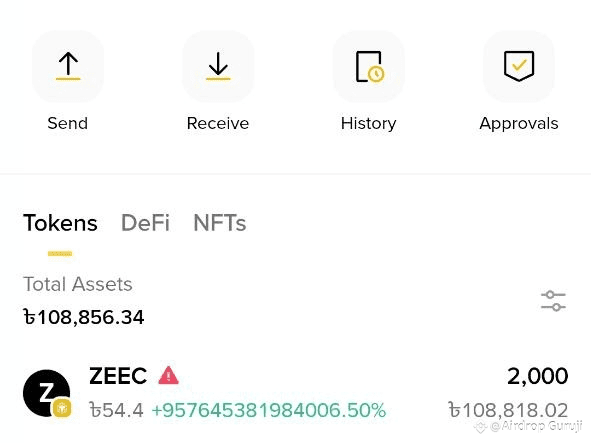Tap the ZEEC black coin logo
591x443 pixels.
pyautogui.click(x=47, y=393)
